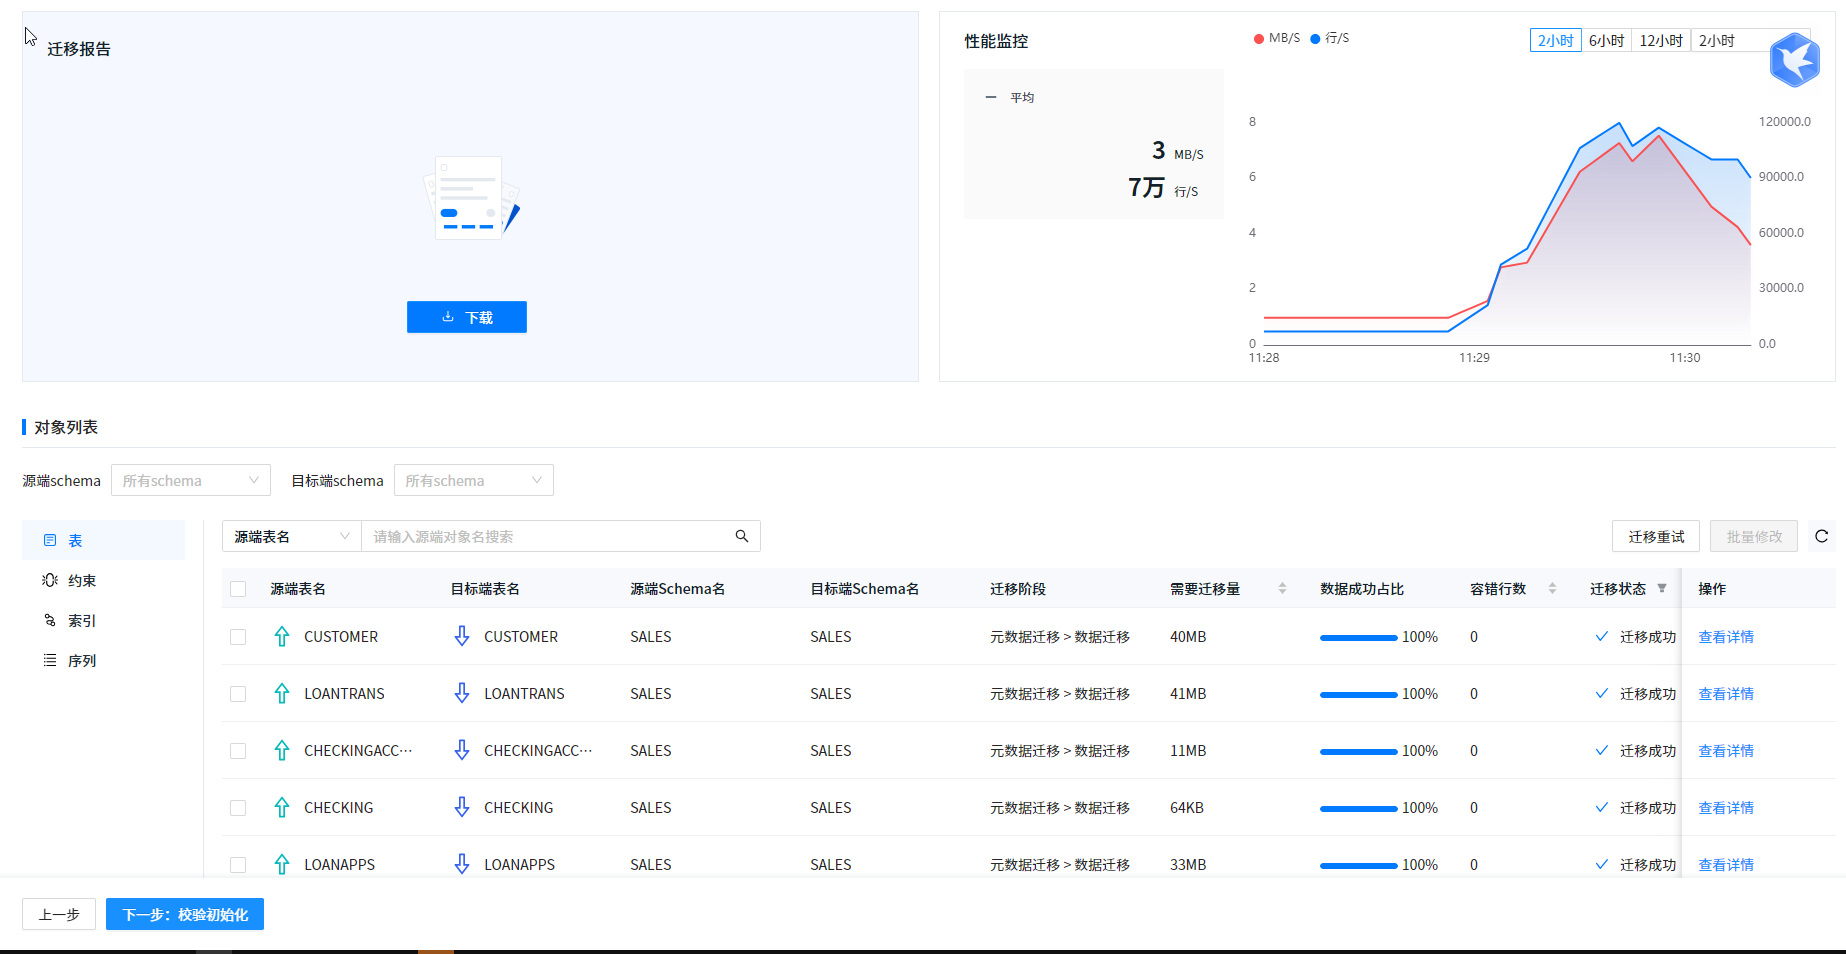Click the 批量修改 button
This screenshot has width=1846, height=954.
1754,536
